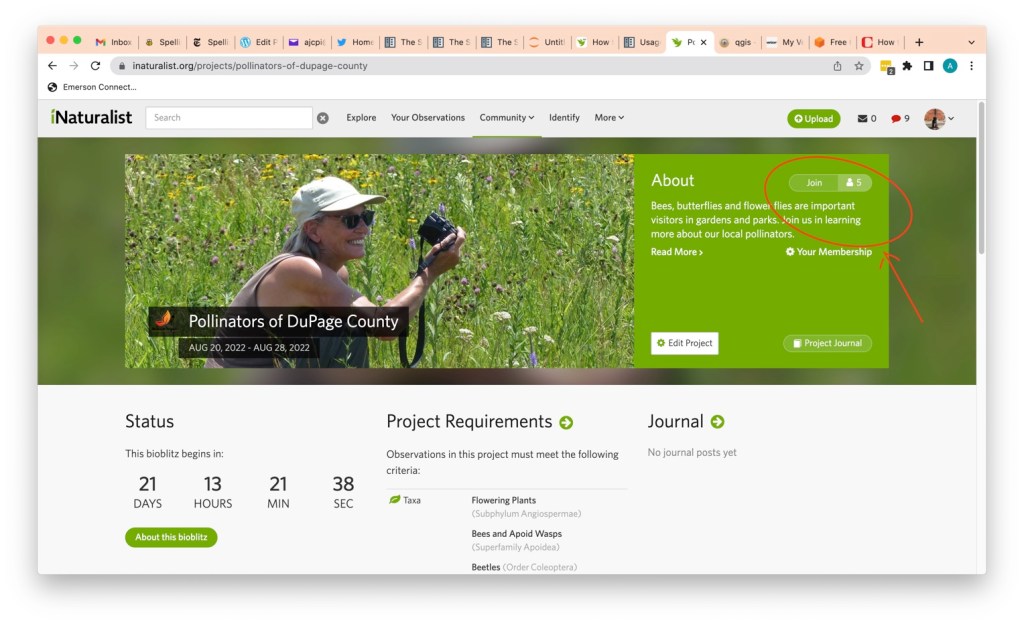
Task: Expand the Read More link
Action: [x=677, y=252]
